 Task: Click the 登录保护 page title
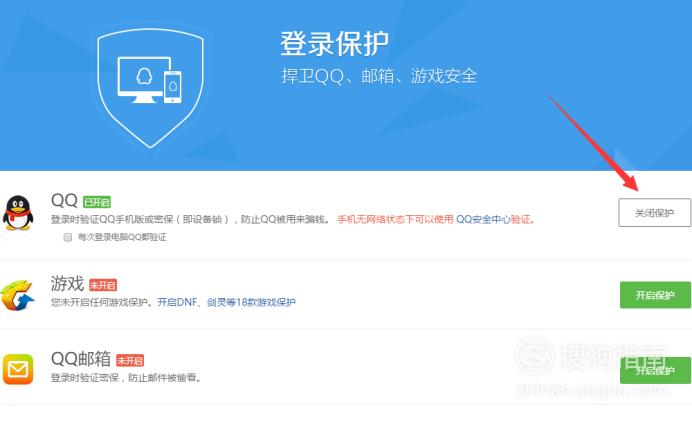334,44
